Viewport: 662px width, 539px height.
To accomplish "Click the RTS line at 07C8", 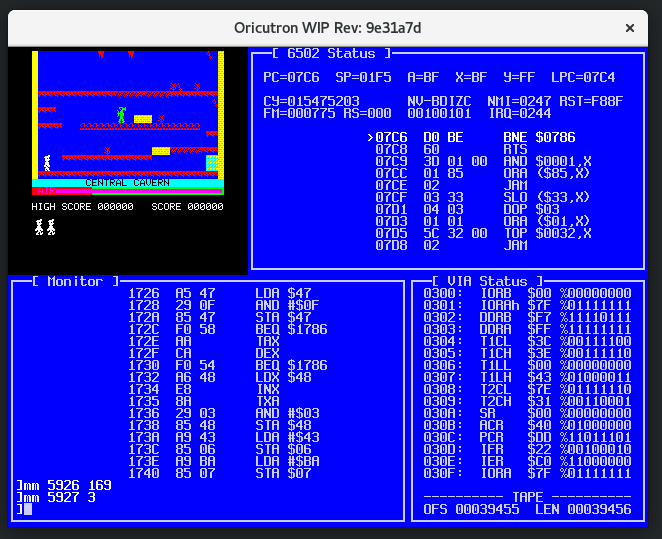I will [x=451, y=149].
